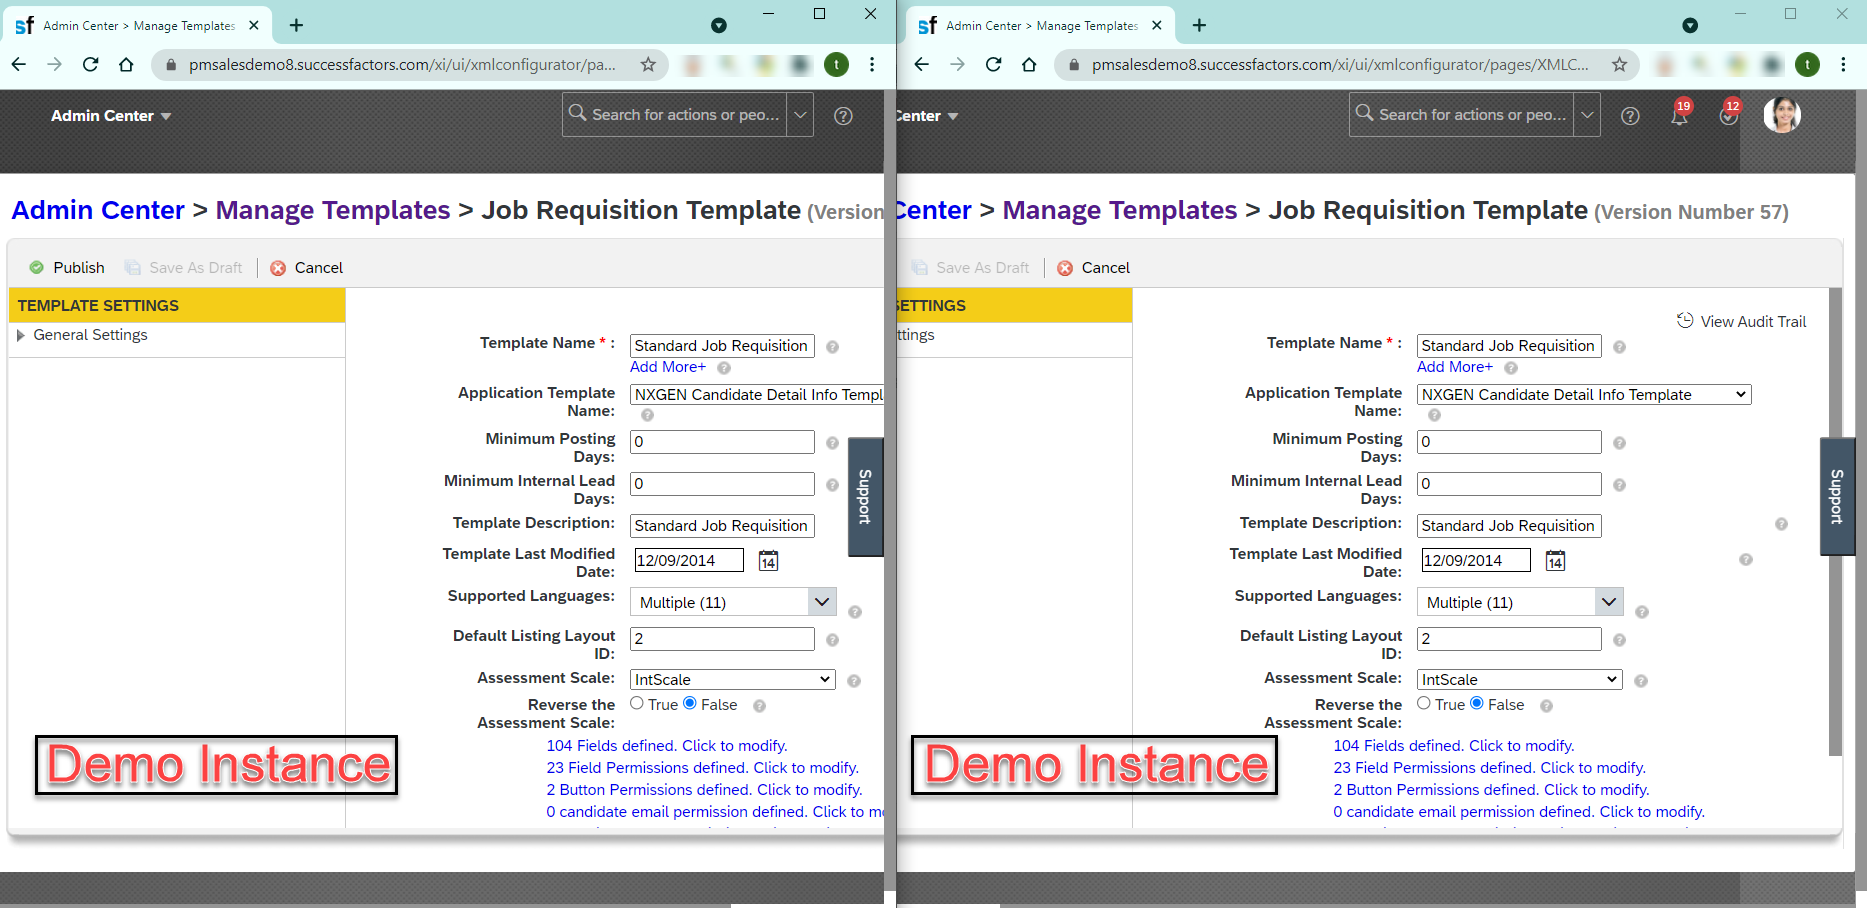Open 23 Field Permissions link in right window

pyautogui.click(x=1489, y=768)
